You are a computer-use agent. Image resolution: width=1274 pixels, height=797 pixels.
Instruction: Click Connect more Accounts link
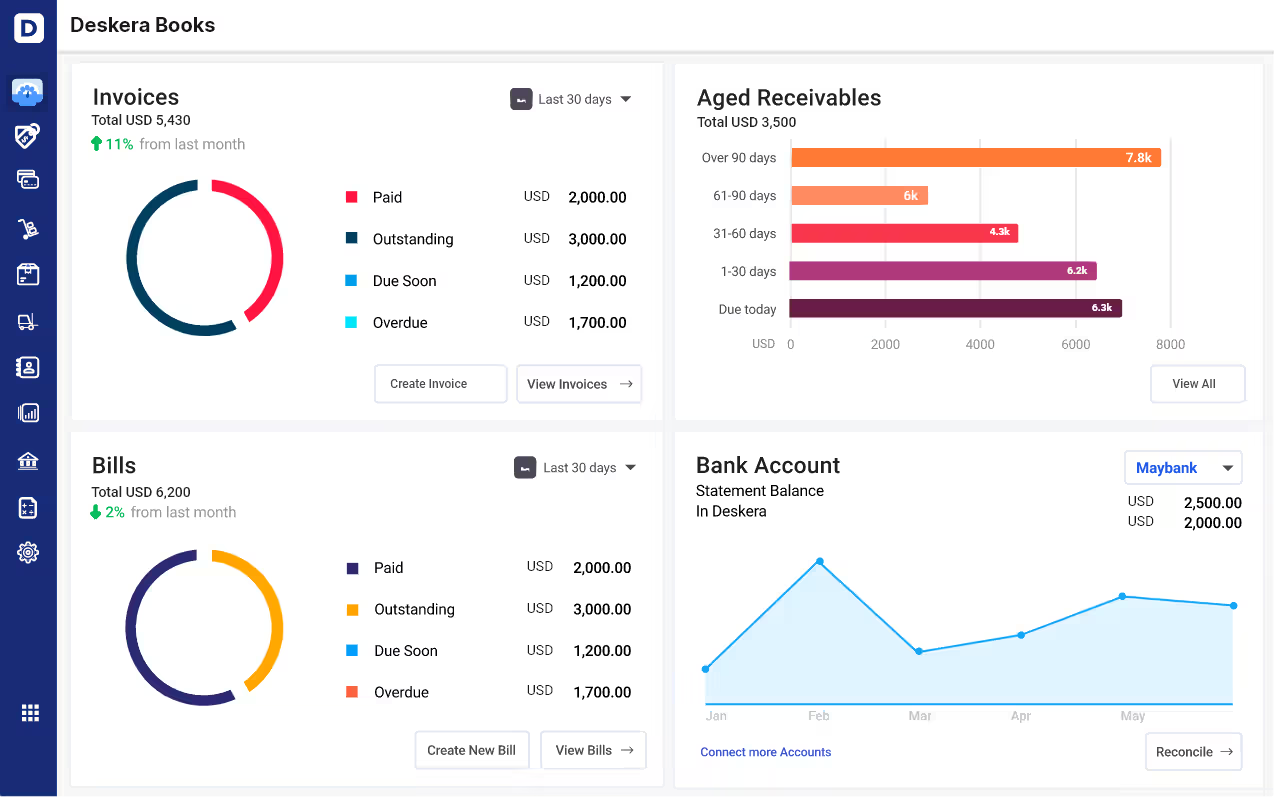pyautogui.click(x=765, y=751)
